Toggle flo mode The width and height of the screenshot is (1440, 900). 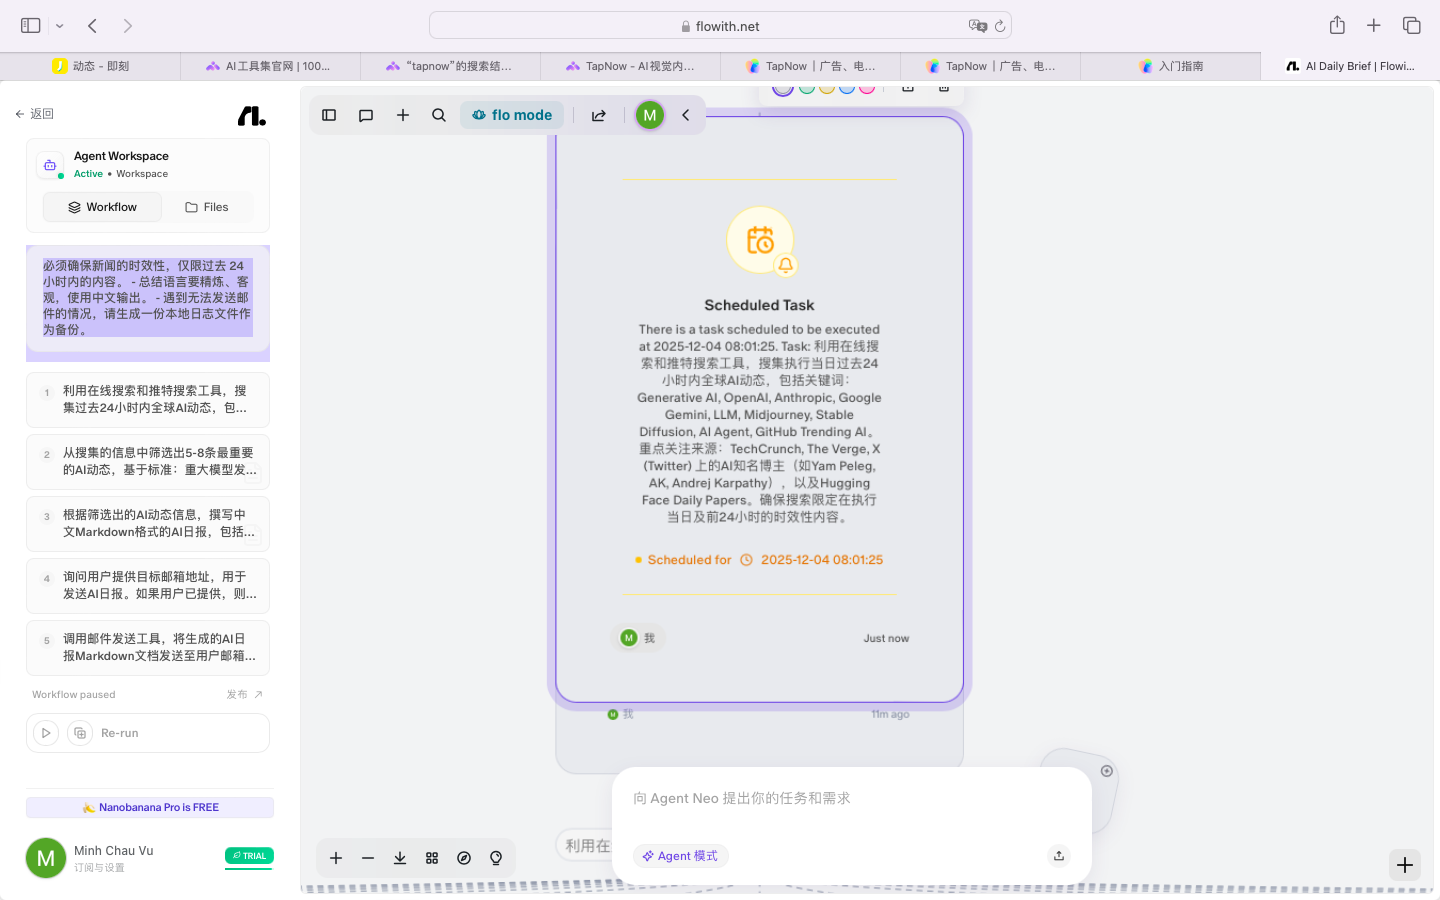point(512,115)
